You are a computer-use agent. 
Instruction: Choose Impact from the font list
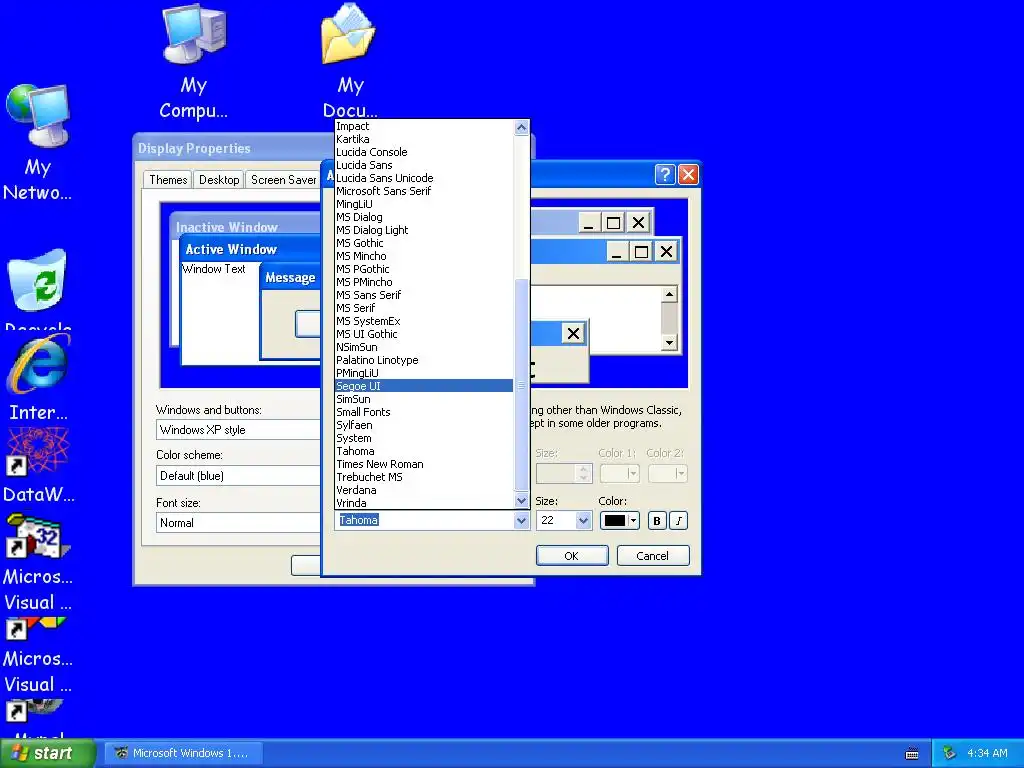(424, 126)
